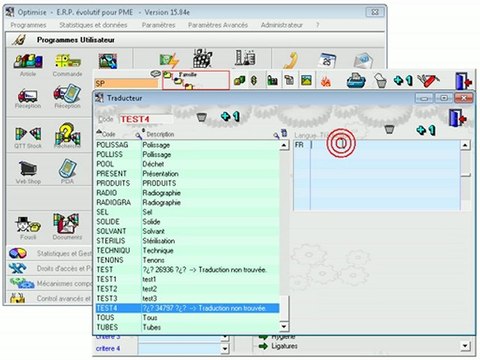The height and width of the screenshot is (360, 480).
Task: Open the ? help menu
Action: [x=318, y=25]
